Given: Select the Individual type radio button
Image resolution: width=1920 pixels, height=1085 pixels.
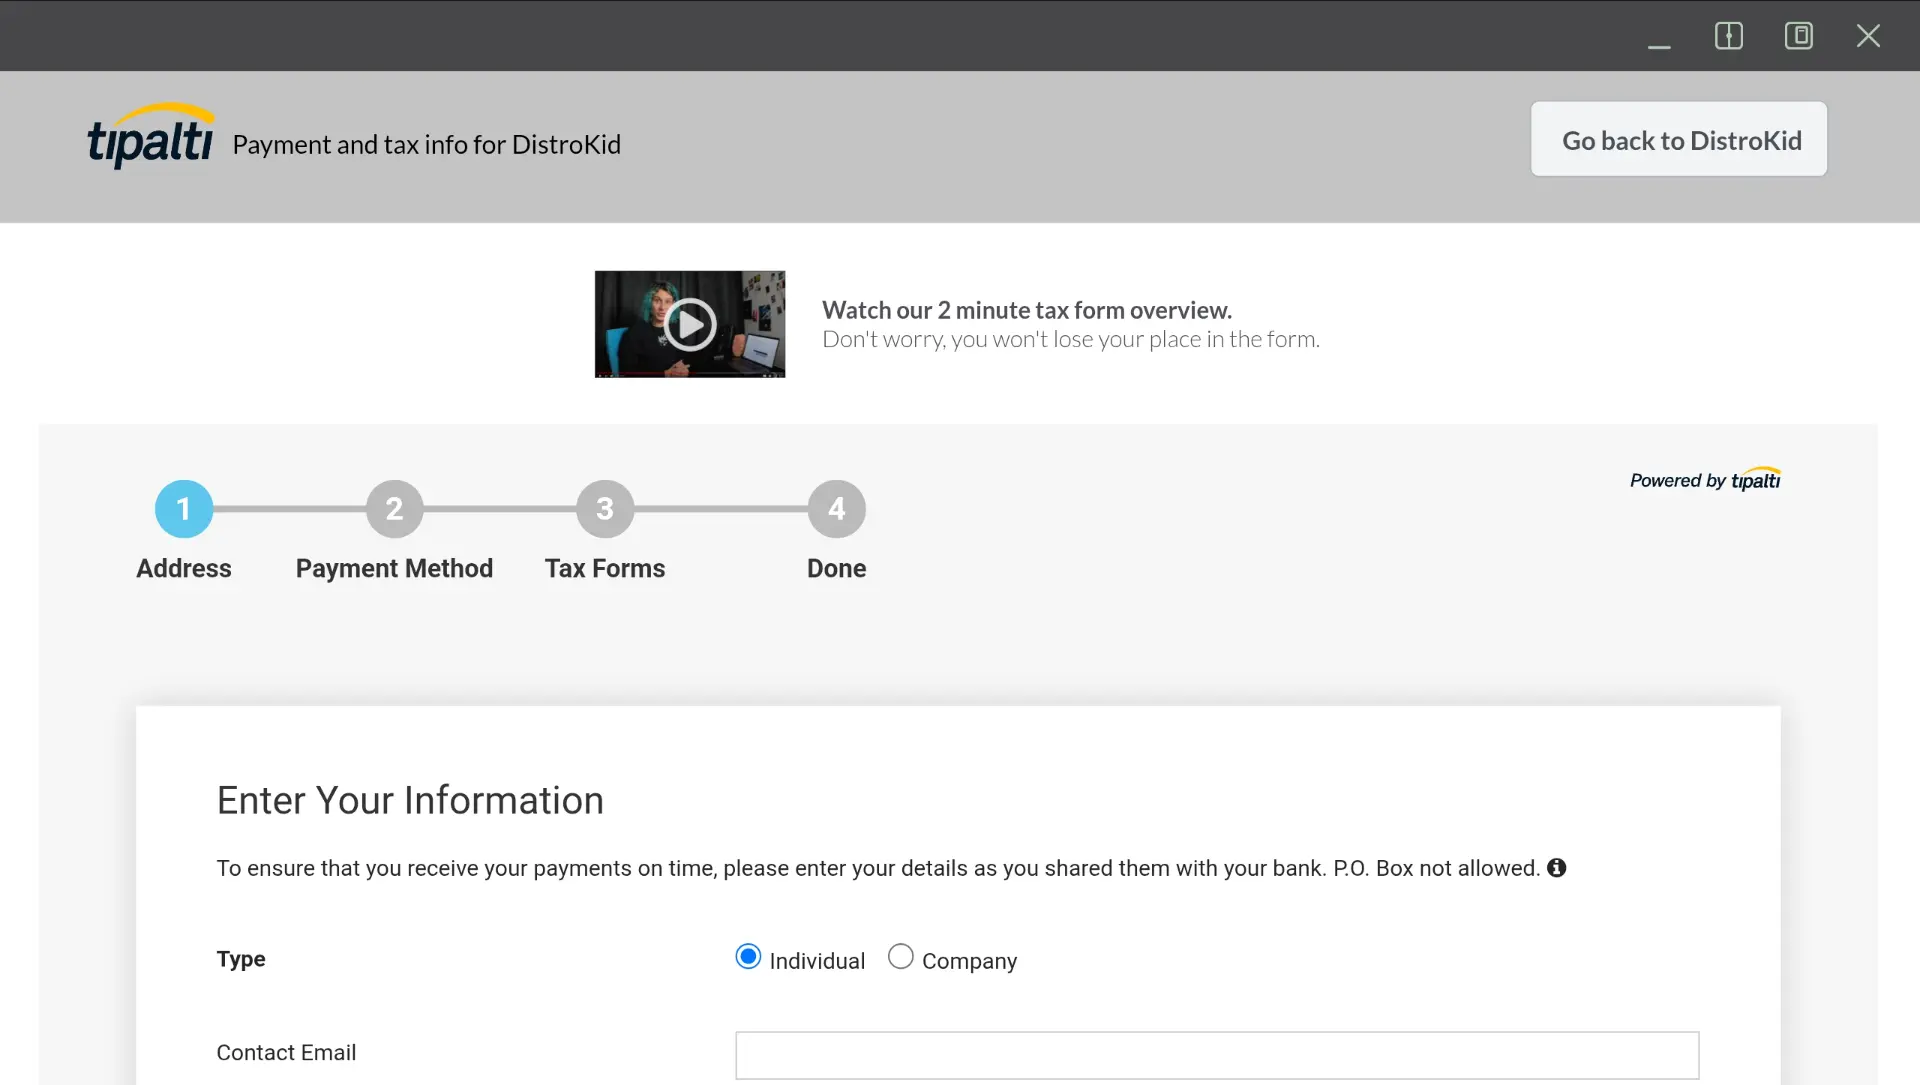Looking at the screenshot, I should coord(748,957).
